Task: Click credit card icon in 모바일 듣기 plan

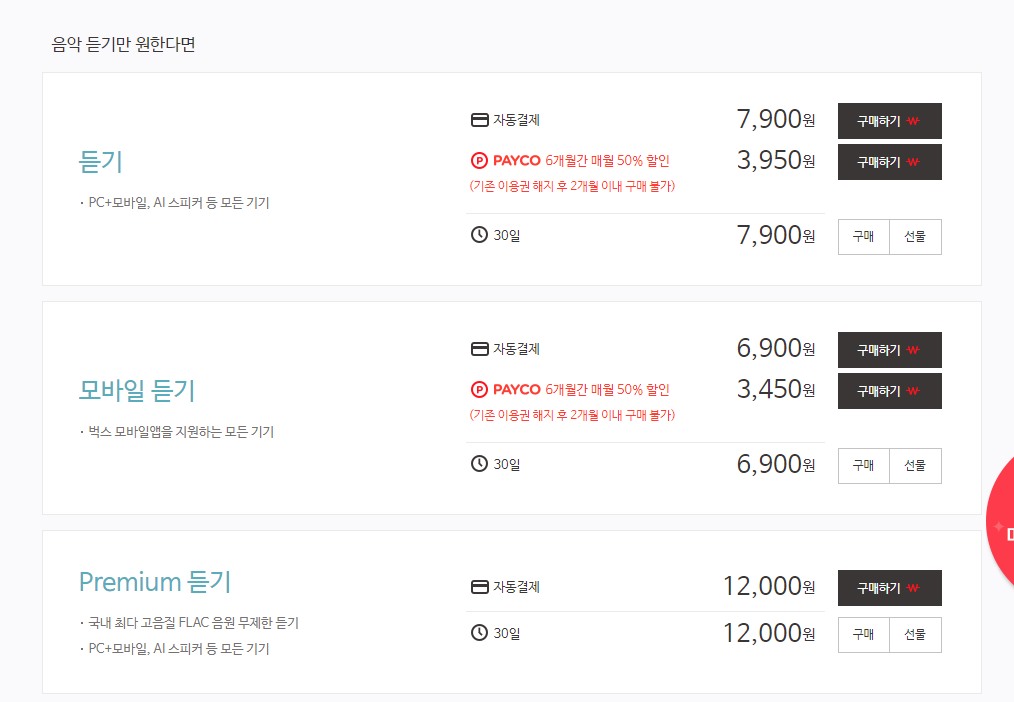Action: coord(479,349)
